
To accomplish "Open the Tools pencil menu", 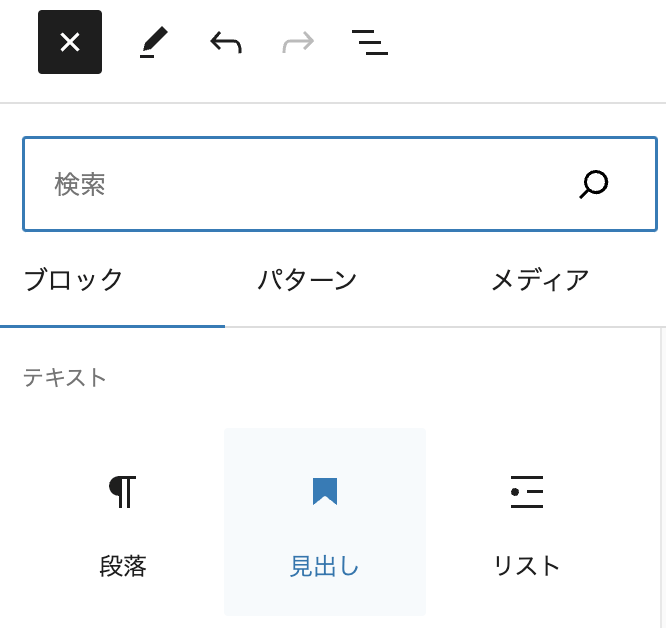I will coord(154,42).
